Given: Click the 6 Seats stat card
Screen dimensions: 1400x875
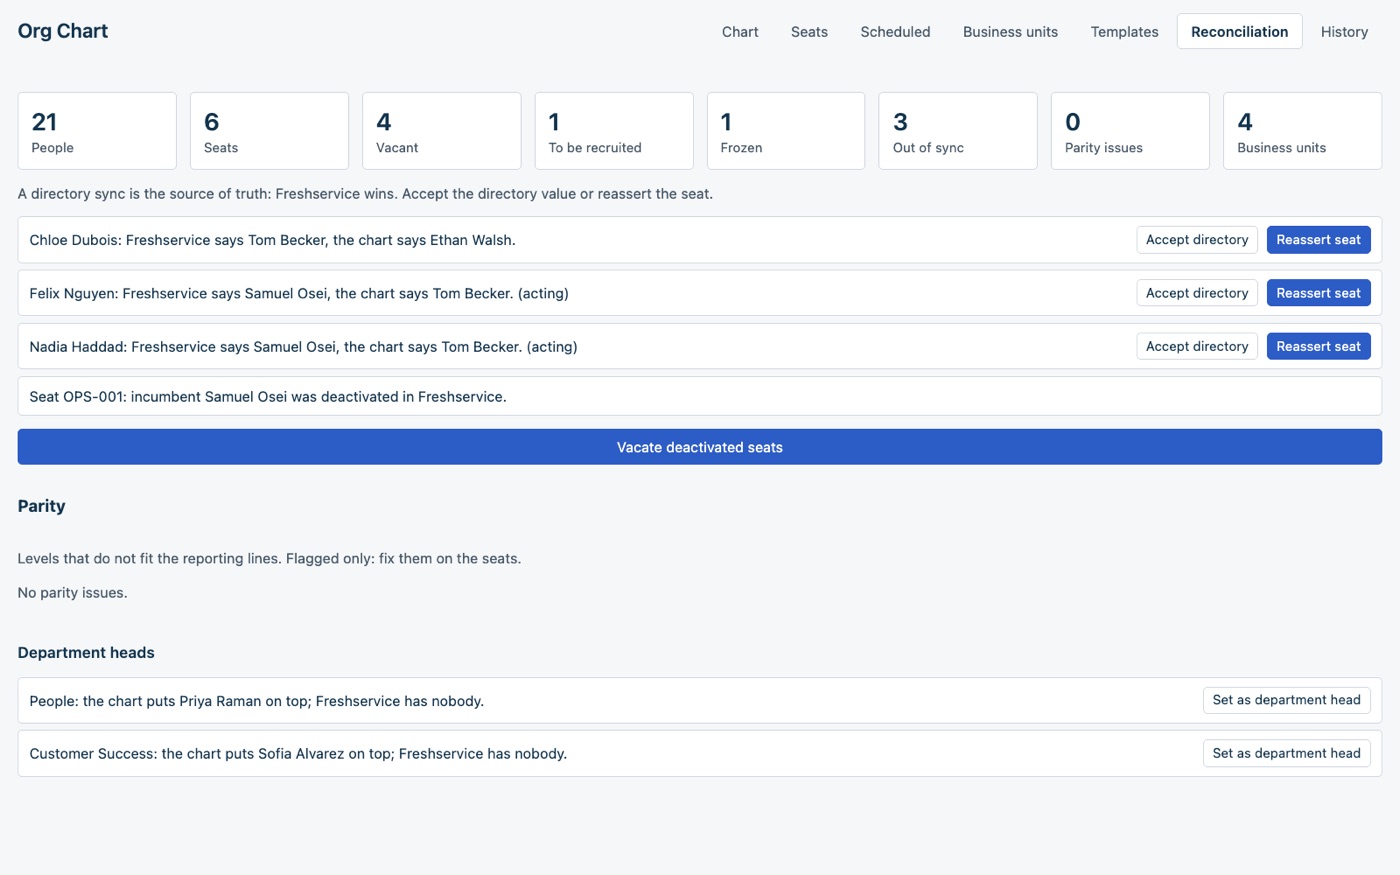Looking at the screenshot, I should (269, 131).
